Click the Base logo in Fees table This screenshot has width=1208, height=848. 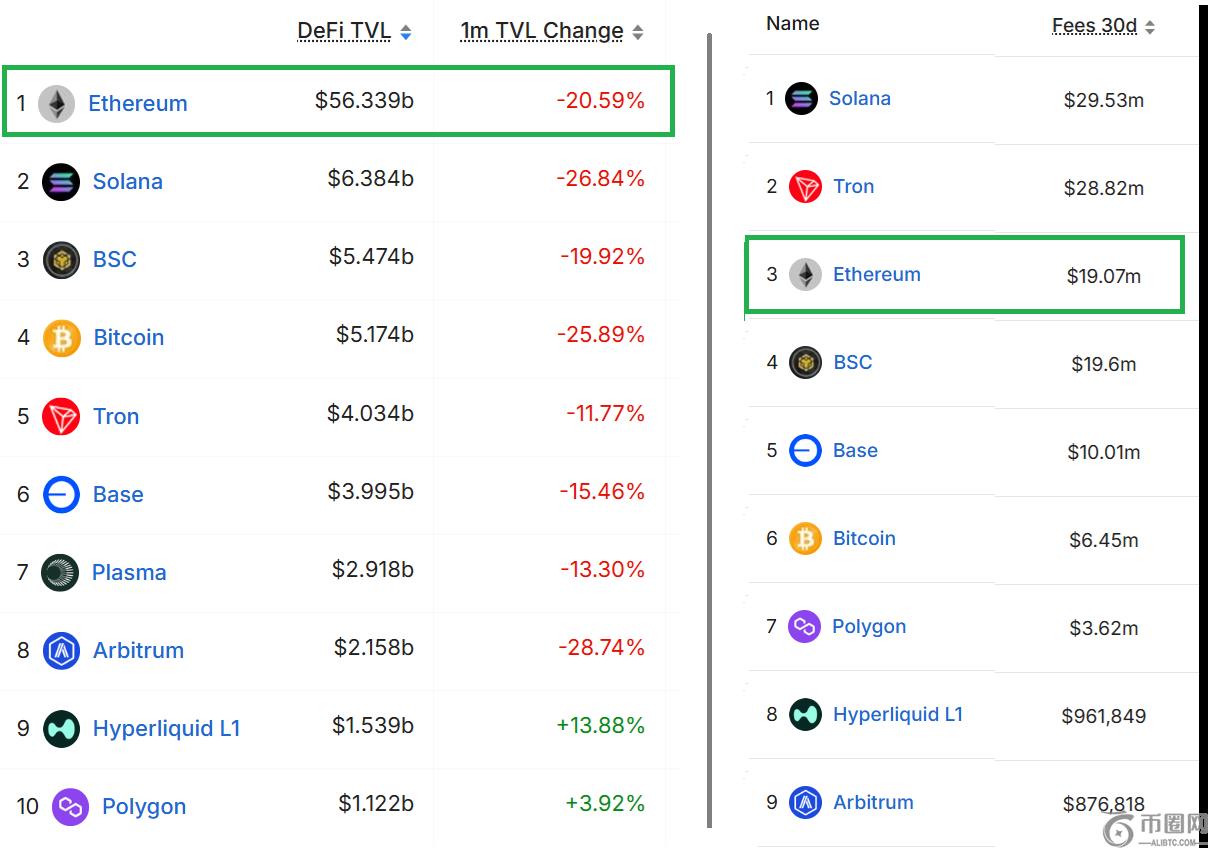[x=805, y=451]
